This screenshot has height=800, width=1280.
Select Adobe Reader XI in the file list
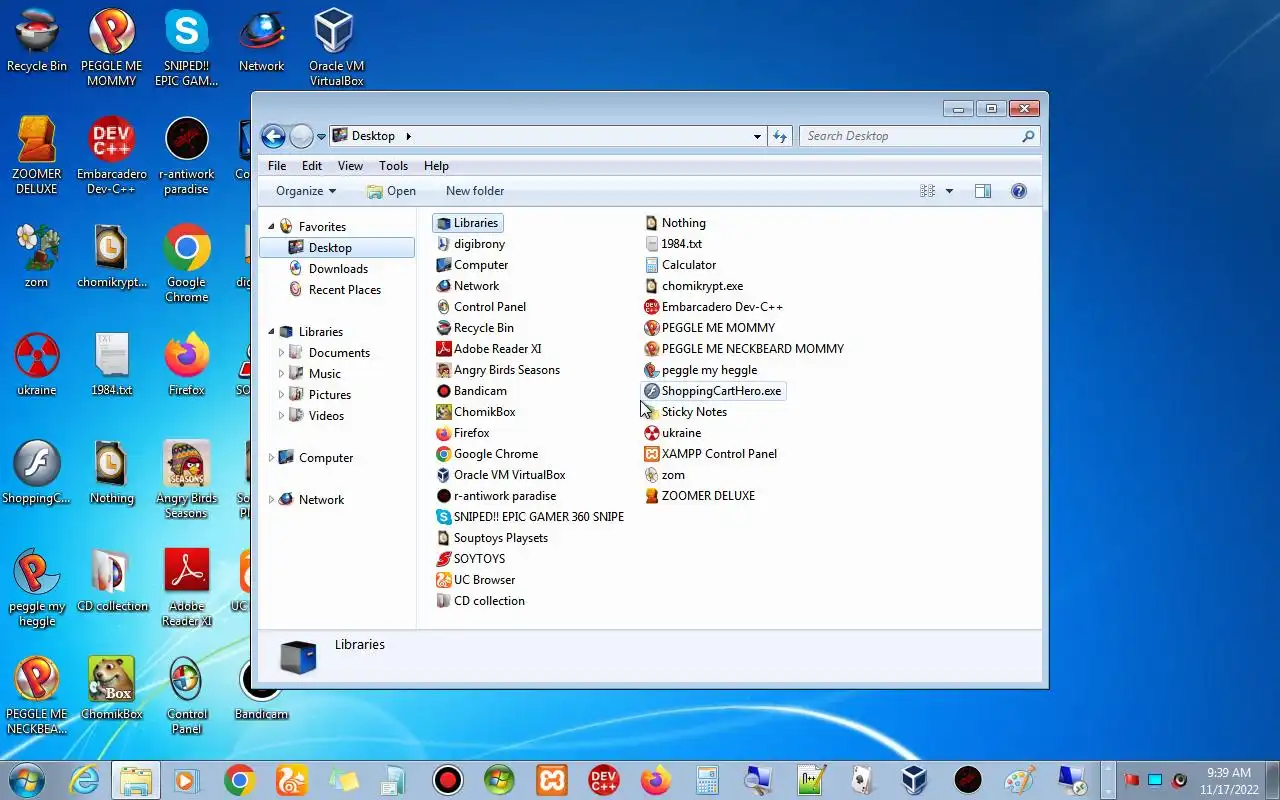tap(489, 349)
